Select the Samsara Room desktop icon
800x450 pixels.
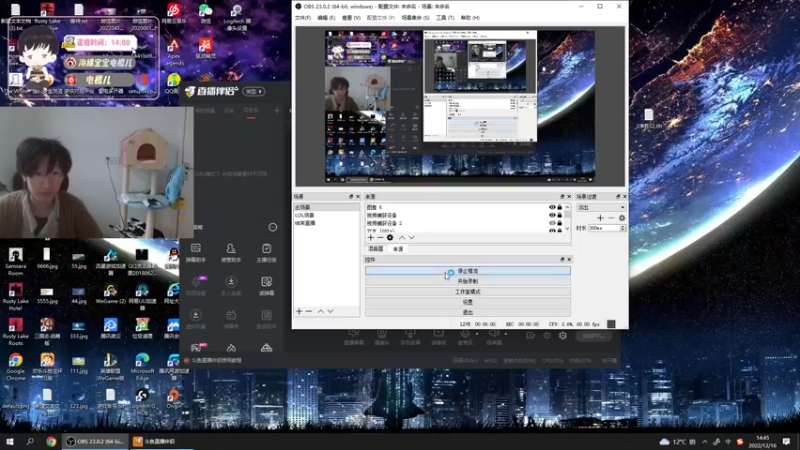coord(16,261)
